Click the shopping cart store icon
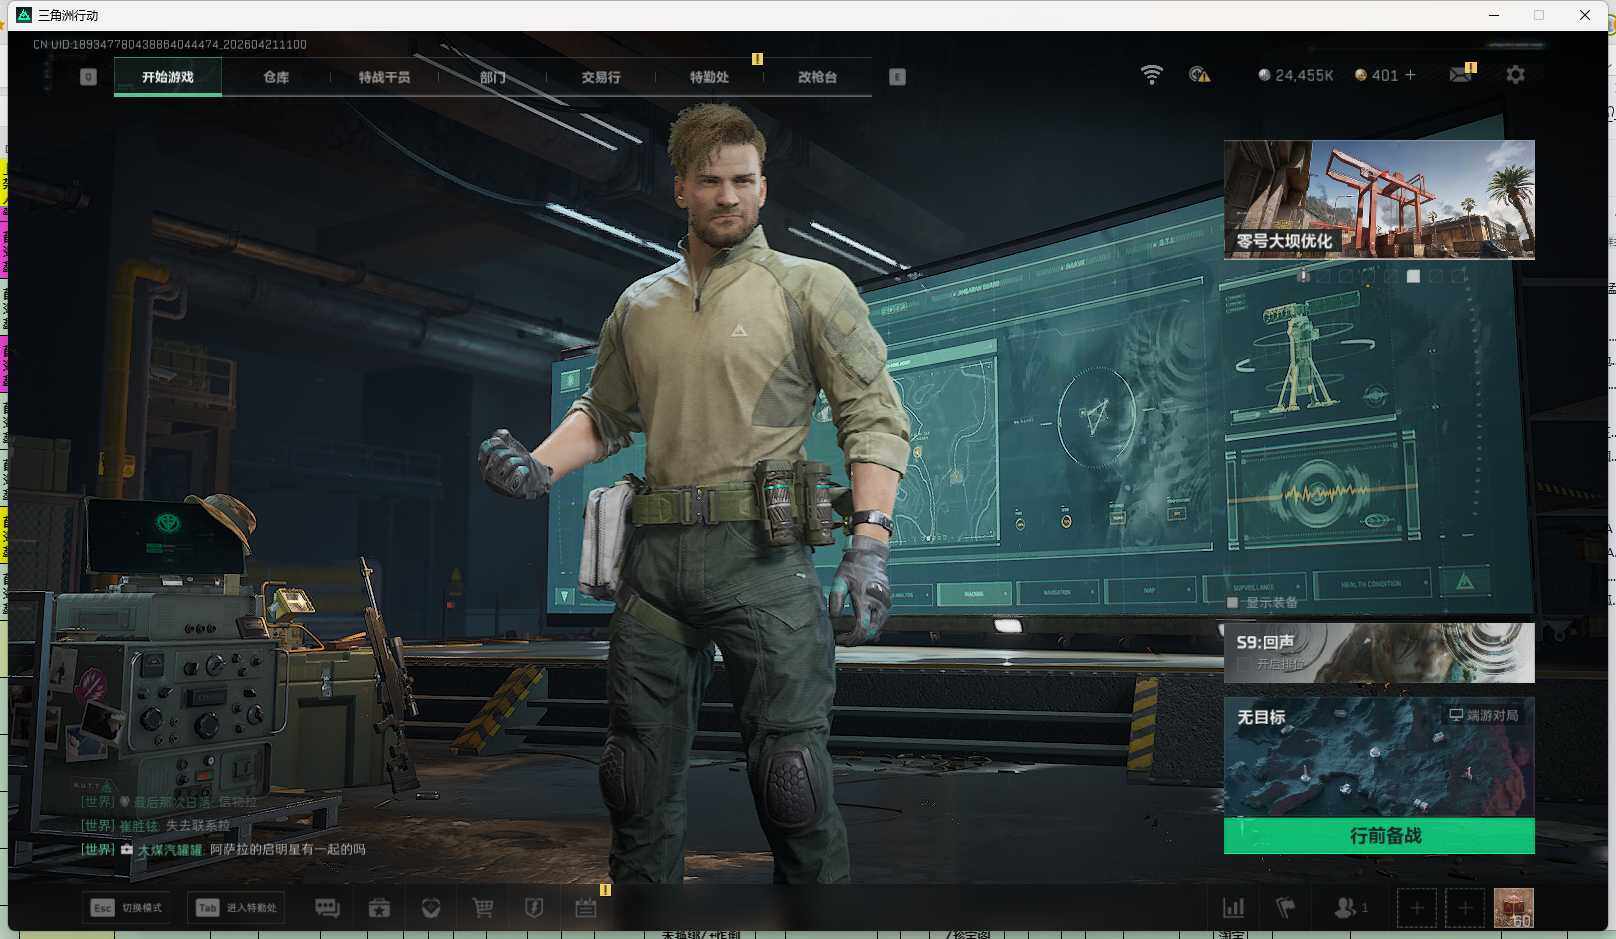Viewport: 1616px width, 939px height. click(x=483, y=908)
